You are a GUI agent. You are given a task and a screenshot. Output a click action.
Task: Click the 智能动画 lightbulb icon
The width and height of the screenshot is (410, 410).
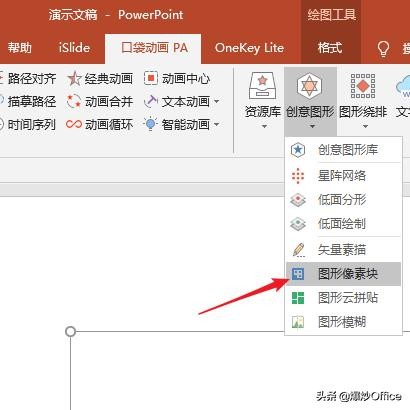[x=150, y=124]
